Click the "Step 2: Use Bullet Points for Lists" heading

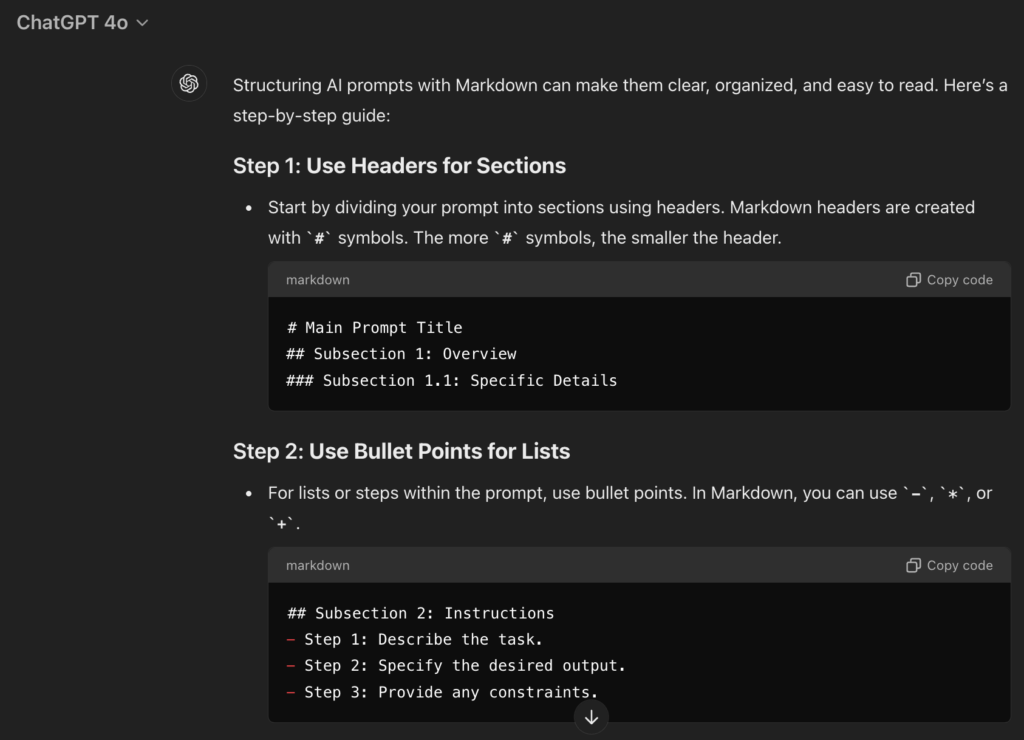click(x=401, y=451)
